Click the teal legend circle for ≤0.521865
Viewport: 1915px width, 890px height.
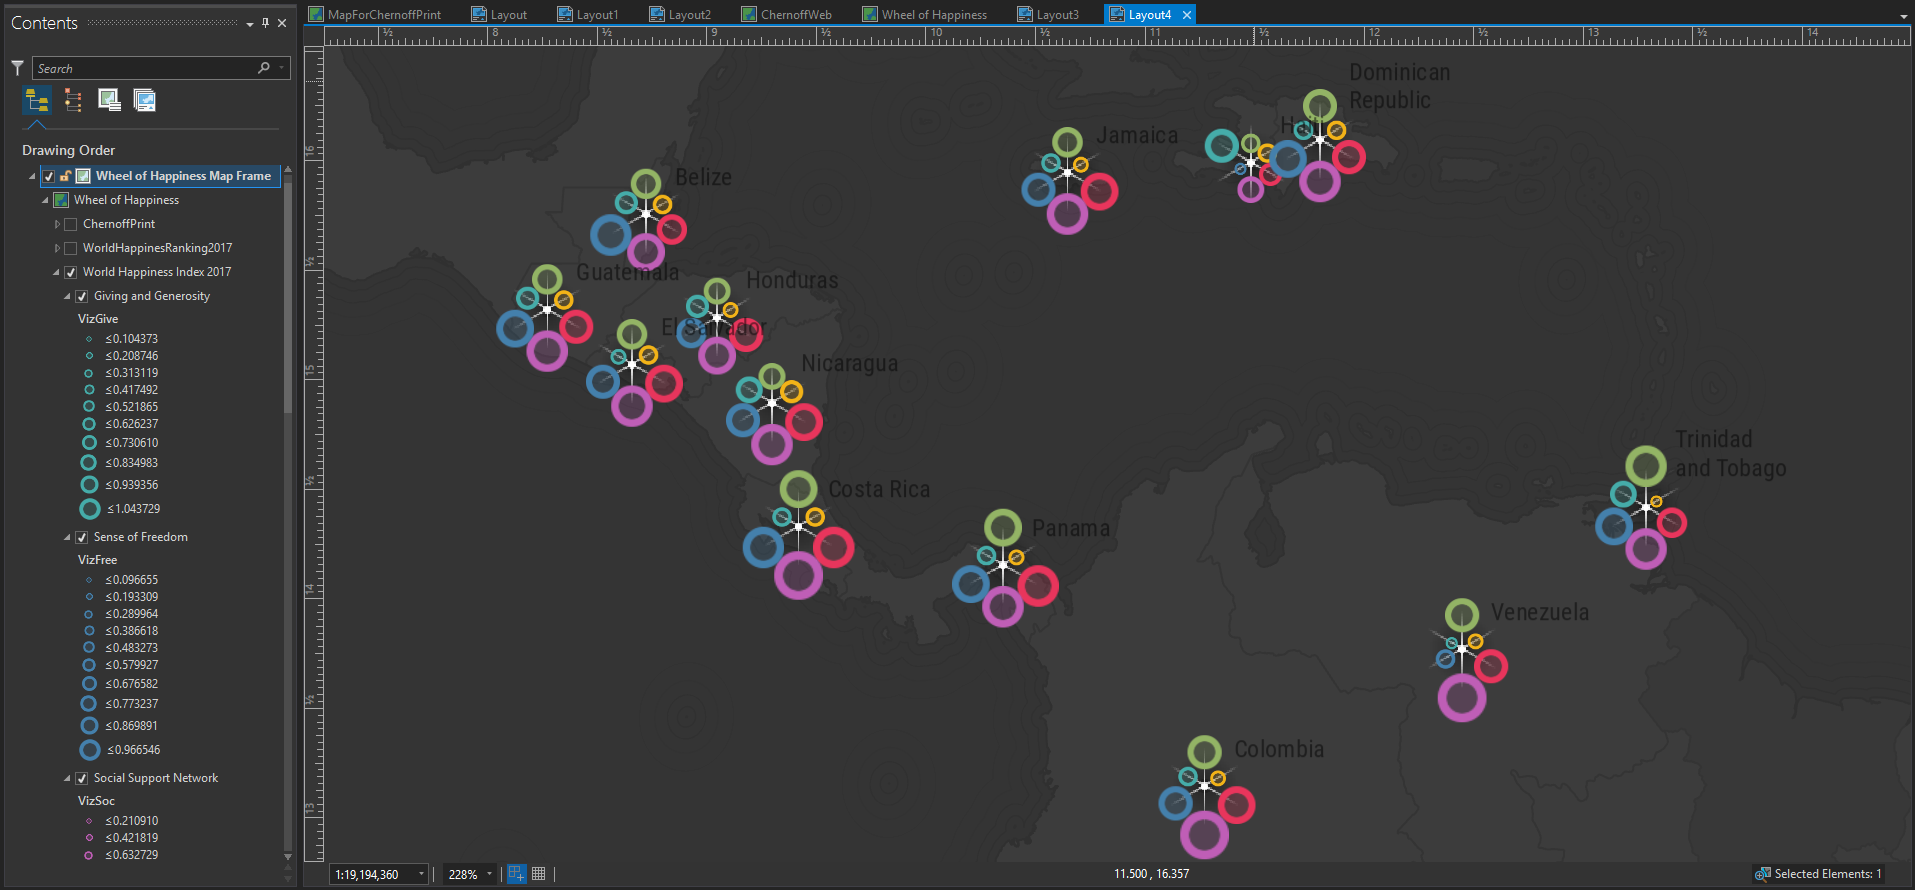(x=89, y=407)
